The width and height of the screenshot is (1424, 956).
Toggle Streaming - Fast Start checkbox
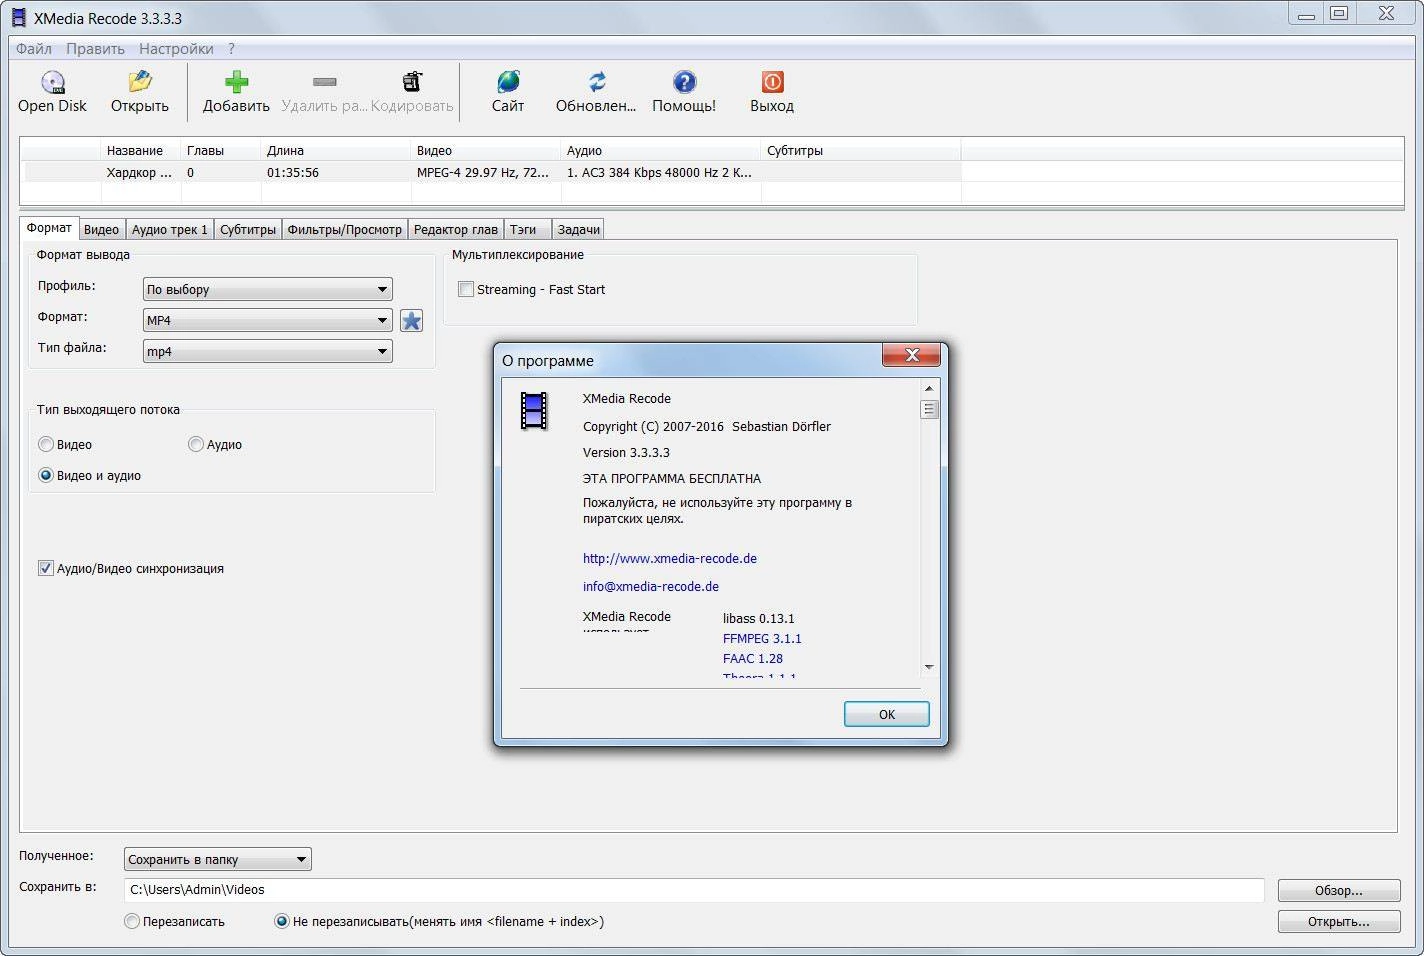466,289
